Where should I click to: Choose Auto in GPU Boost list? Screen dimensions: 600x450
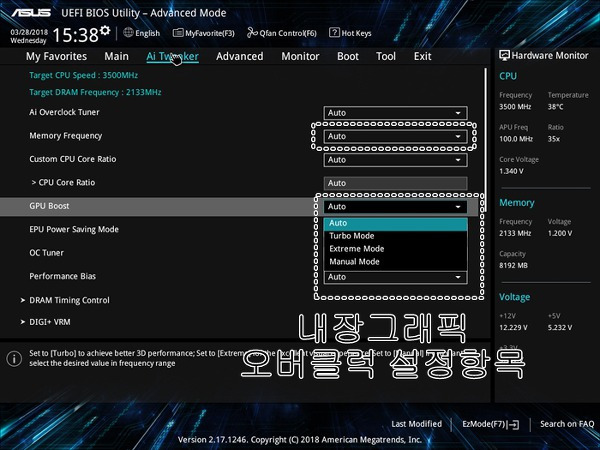(395, 223)
